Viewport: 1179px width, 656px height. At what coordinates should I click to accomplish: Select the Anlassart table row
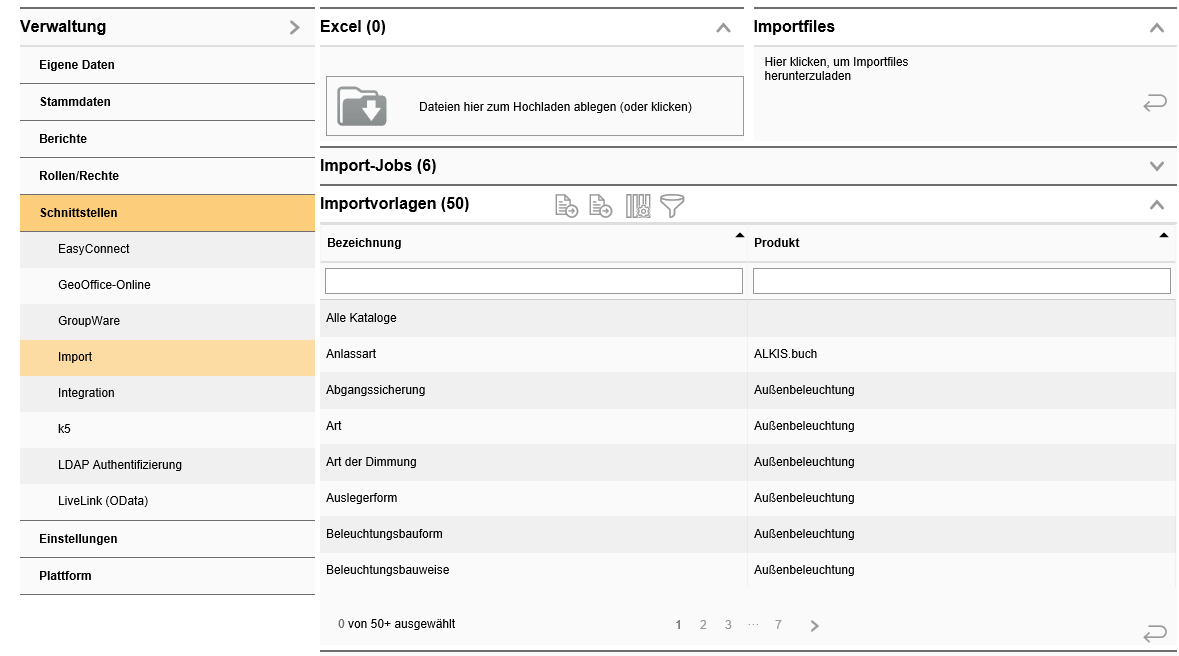[x=533, y=354]
